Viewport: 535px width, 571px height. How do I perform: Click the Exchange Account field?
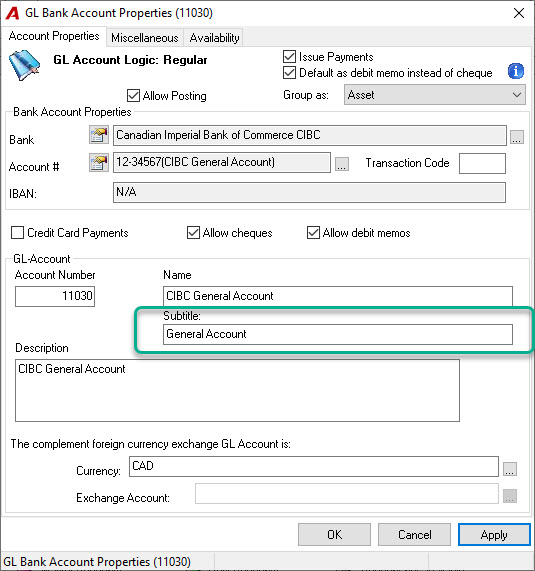(347, 493)
